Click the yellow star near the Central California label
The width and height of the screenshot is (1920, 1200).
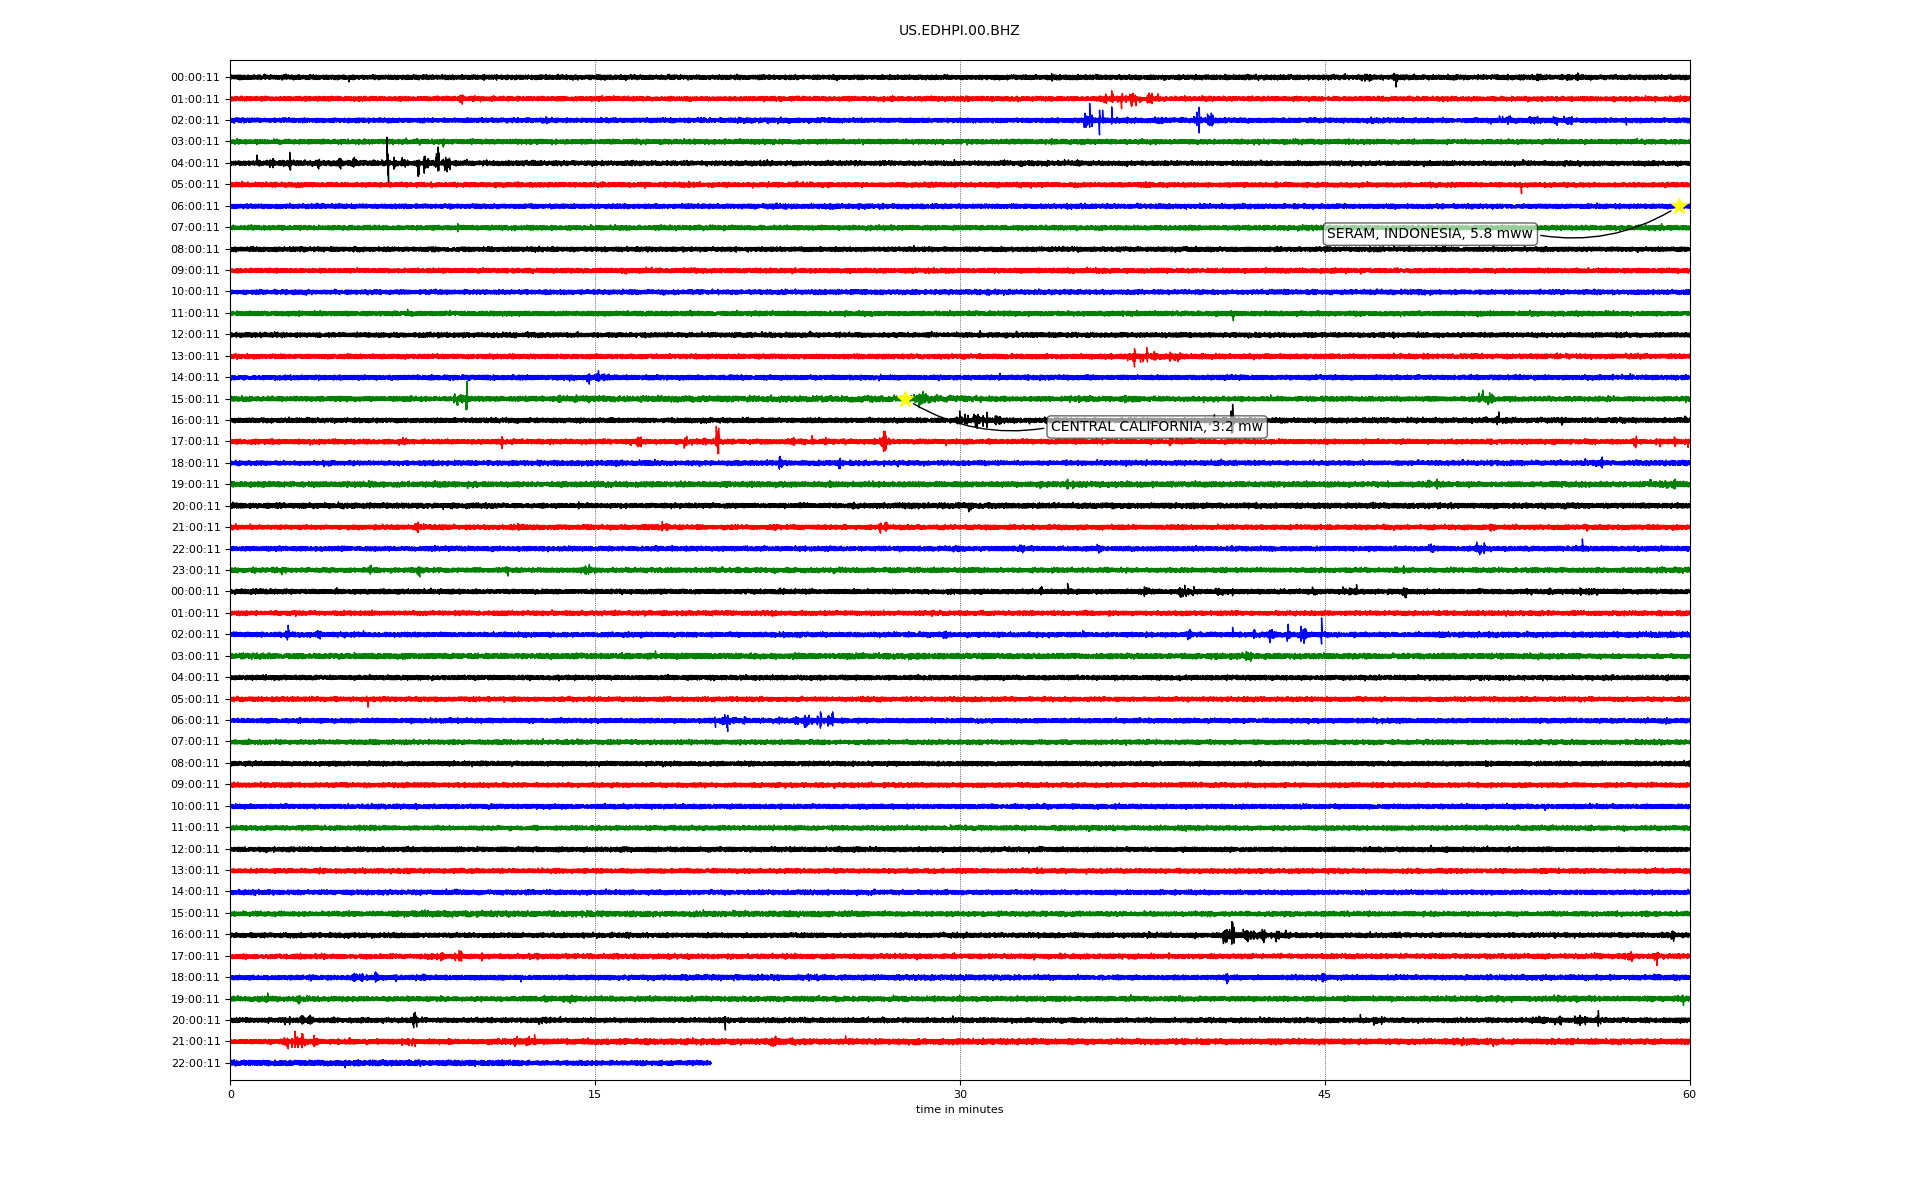[905, 399]
